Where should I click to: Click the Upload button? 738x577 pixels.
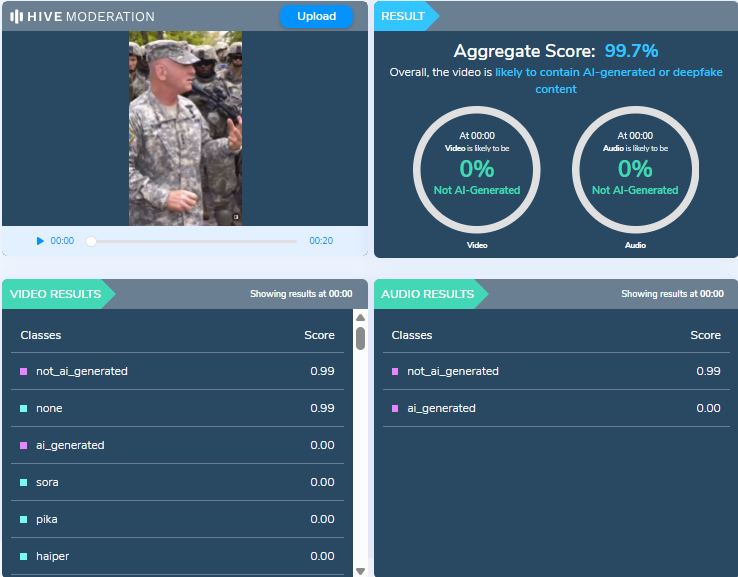(316, 17)
